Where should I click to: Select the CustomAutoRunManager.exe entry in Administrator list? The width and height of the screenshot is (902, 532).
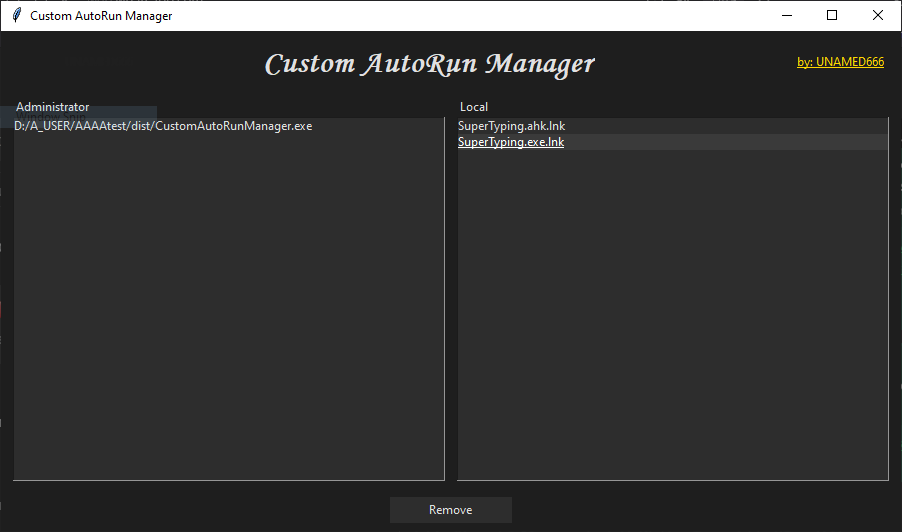click(x=163, y=126)
